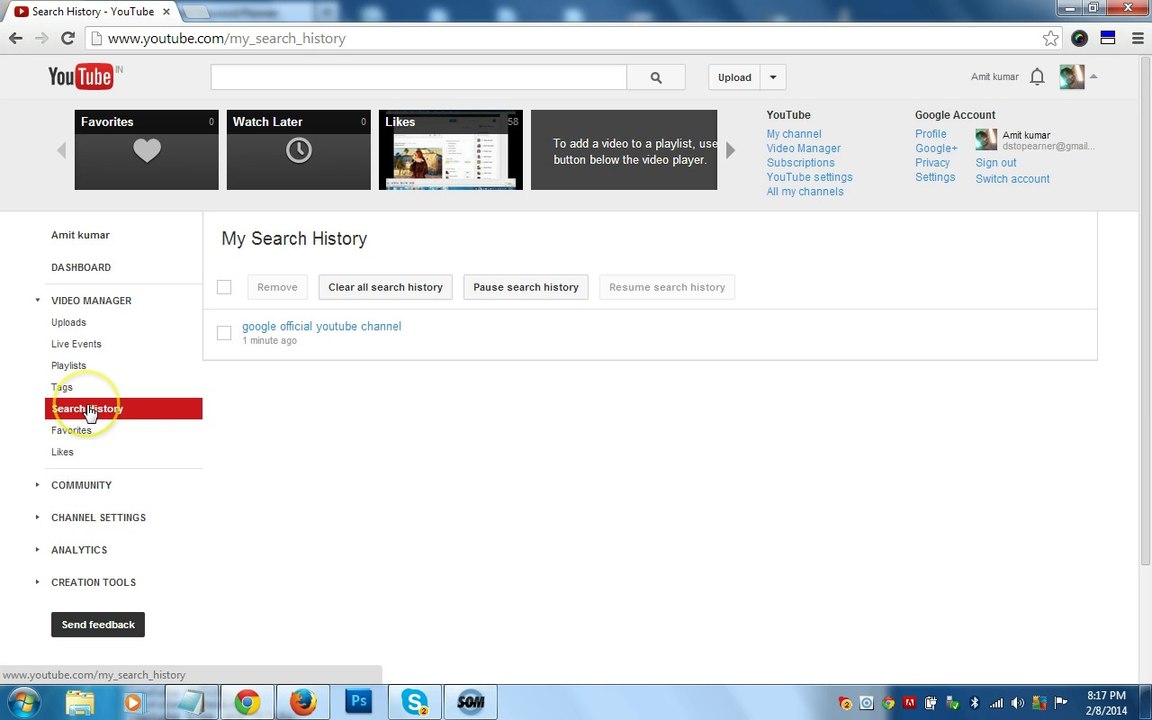Expand the account menu arrow near avatar
Screen dimensions: 1152x720
(x=1093, y=76)
